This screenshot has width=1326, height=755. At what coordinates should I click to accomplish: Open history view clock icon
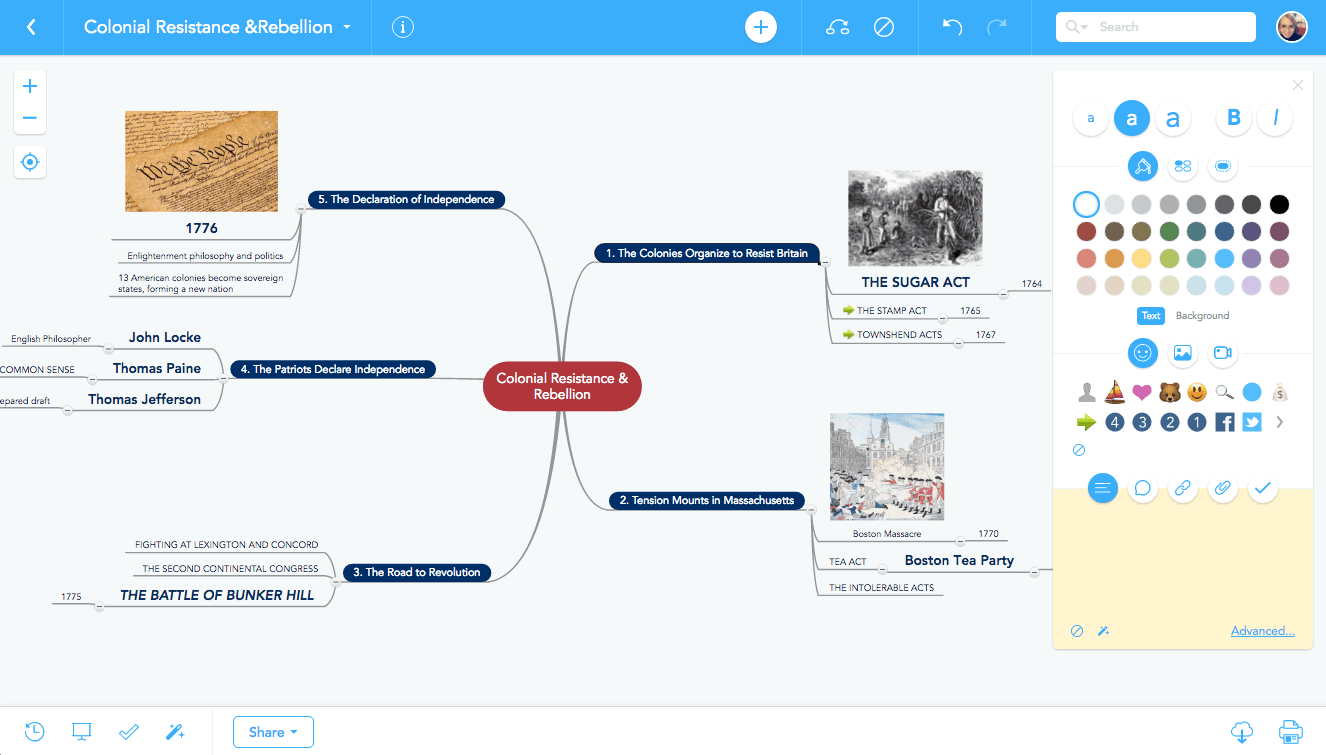34,731
